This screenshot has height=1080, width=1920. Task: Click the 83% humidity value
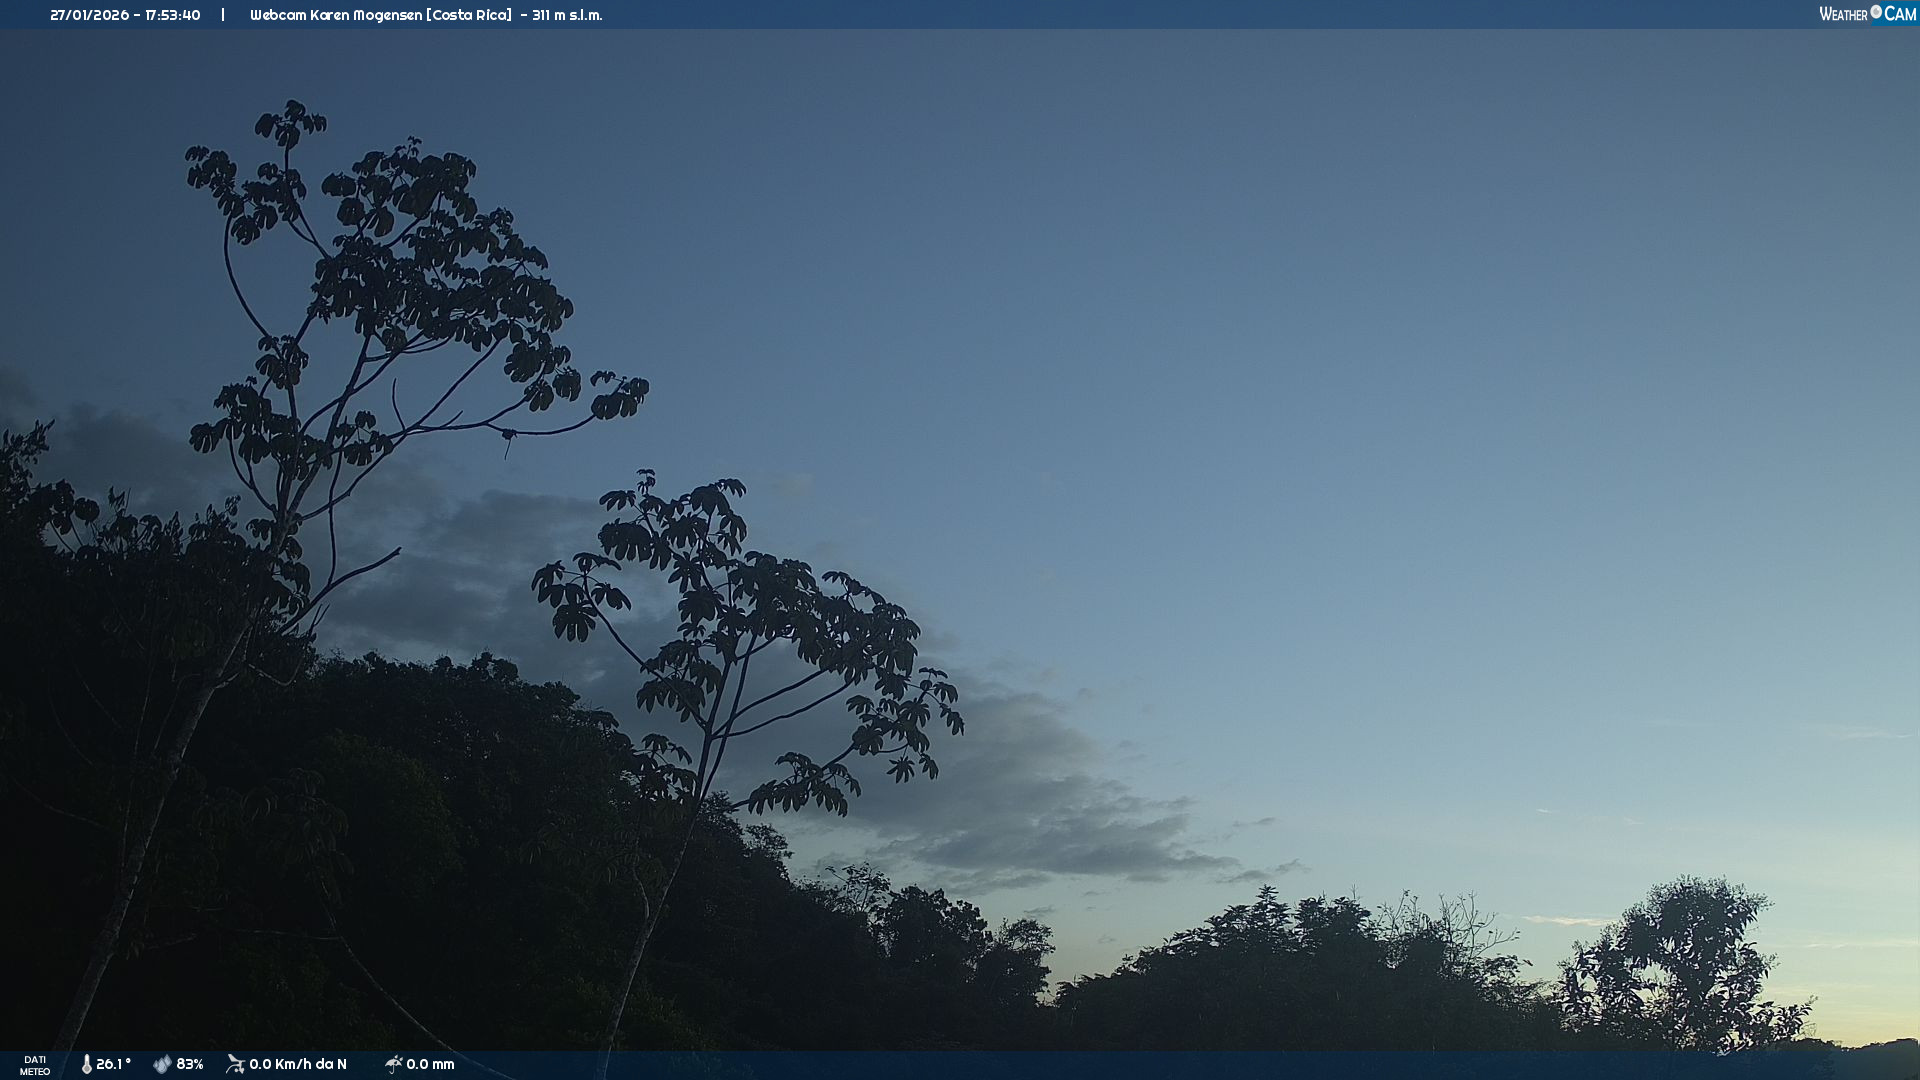pyautogui.click(x=190, y=1064)
